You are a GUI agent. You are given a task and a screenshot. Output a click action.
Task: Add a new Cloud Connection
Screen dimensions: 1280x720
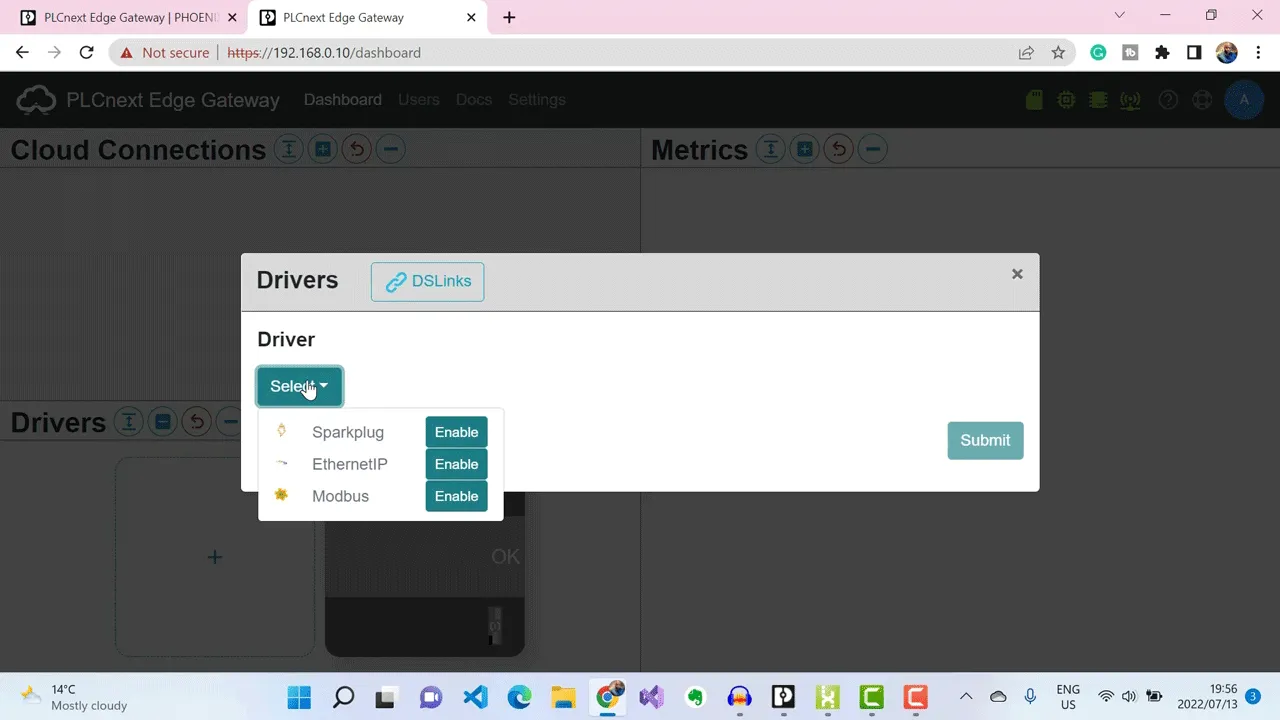click(x=322, y=150)
